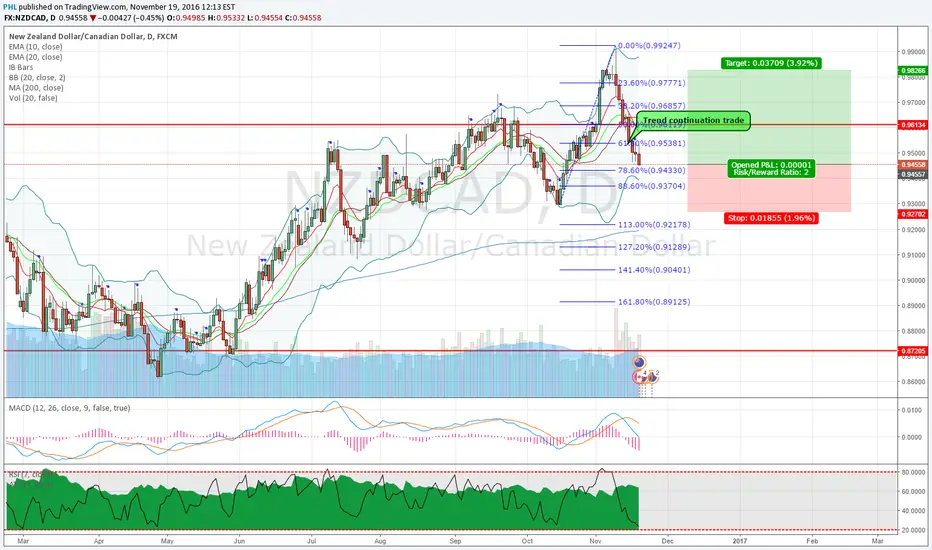Click the 61.80%(0.95381) Fibonacci level label

tap(652, 143)
